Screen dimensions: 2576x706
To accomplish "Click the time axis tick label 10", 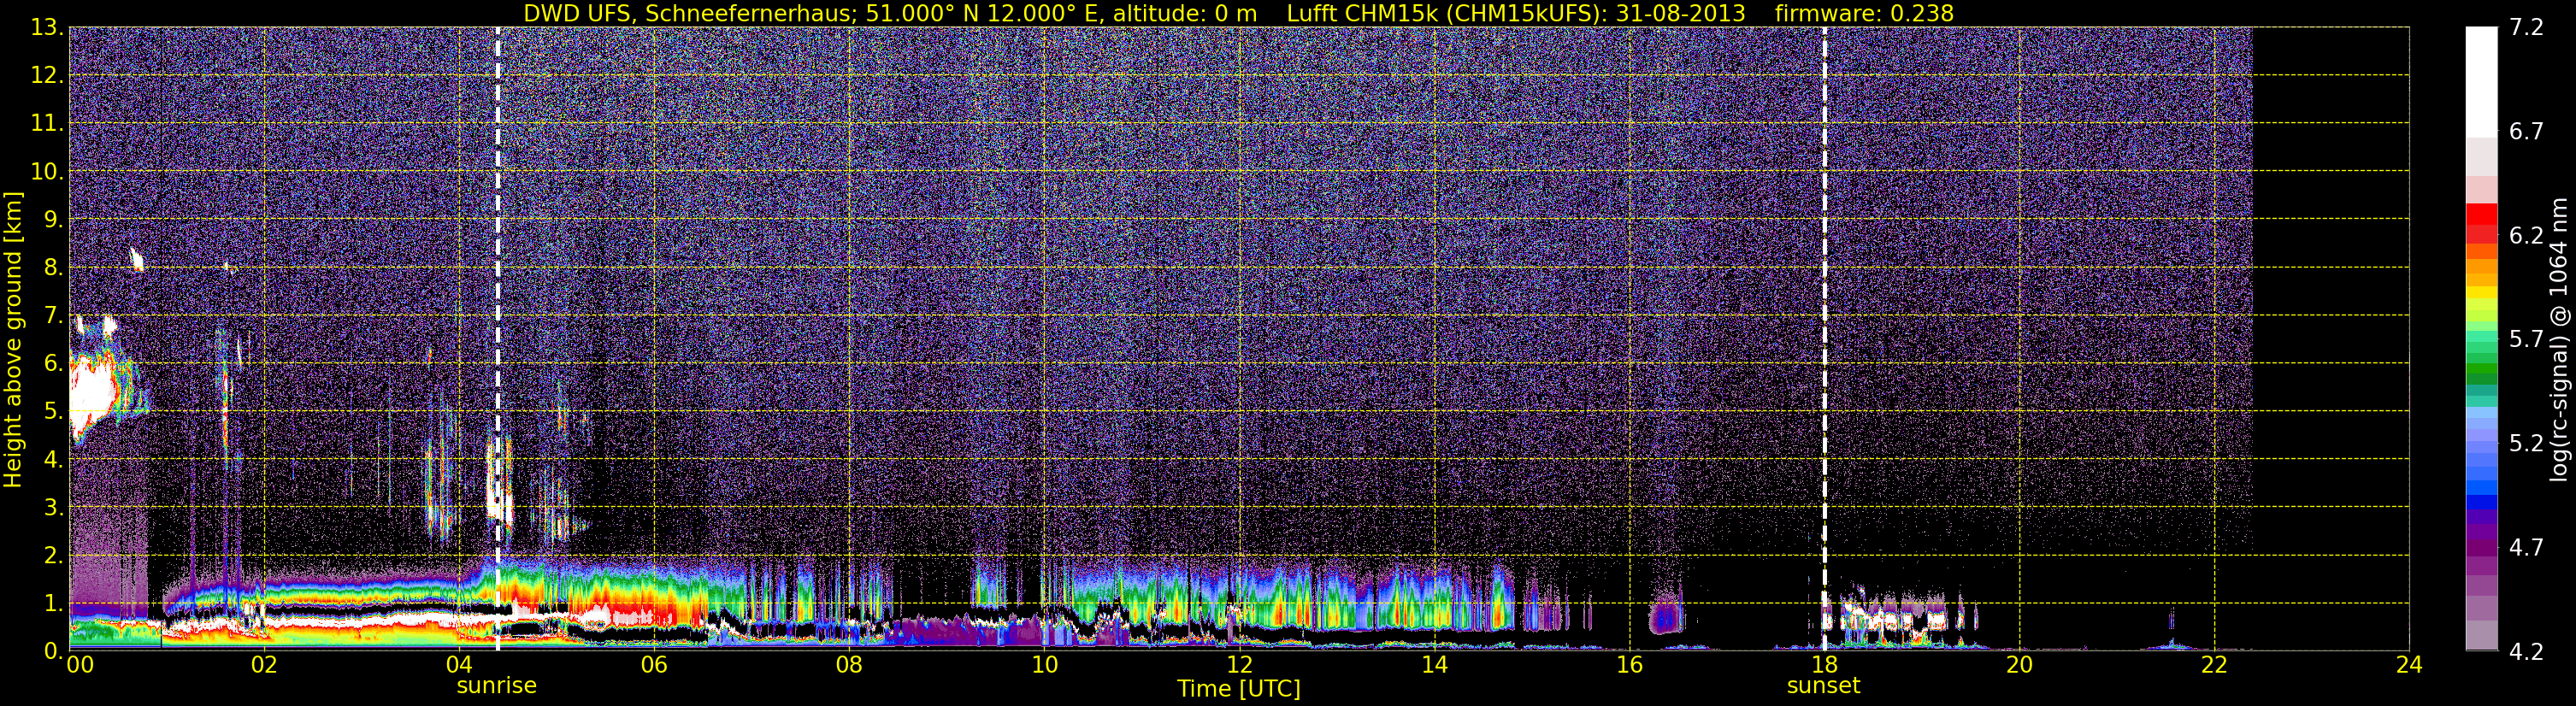I will click(1044, 665).
